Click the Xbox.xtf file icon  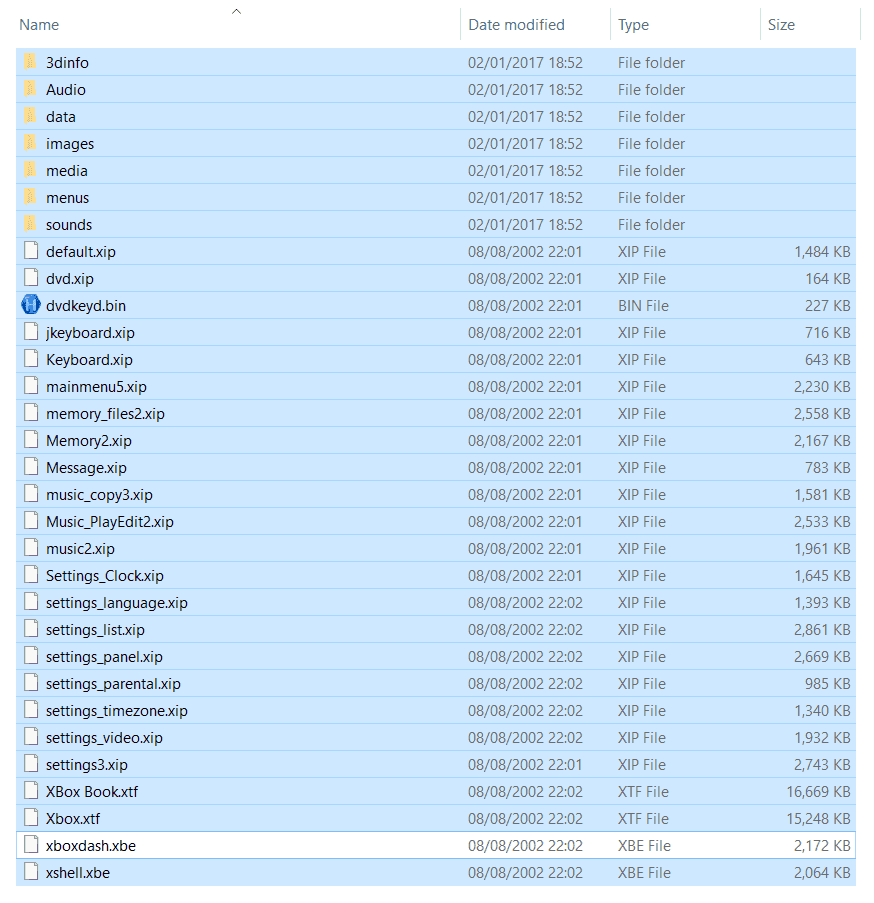(31, 818)
